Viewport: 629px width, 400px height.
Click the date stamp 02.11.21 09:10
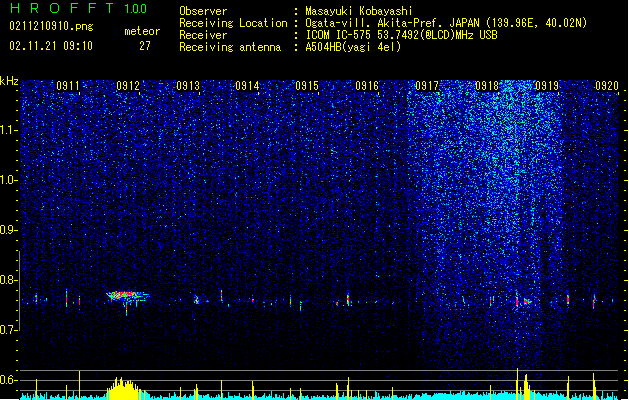click(51, 46)
